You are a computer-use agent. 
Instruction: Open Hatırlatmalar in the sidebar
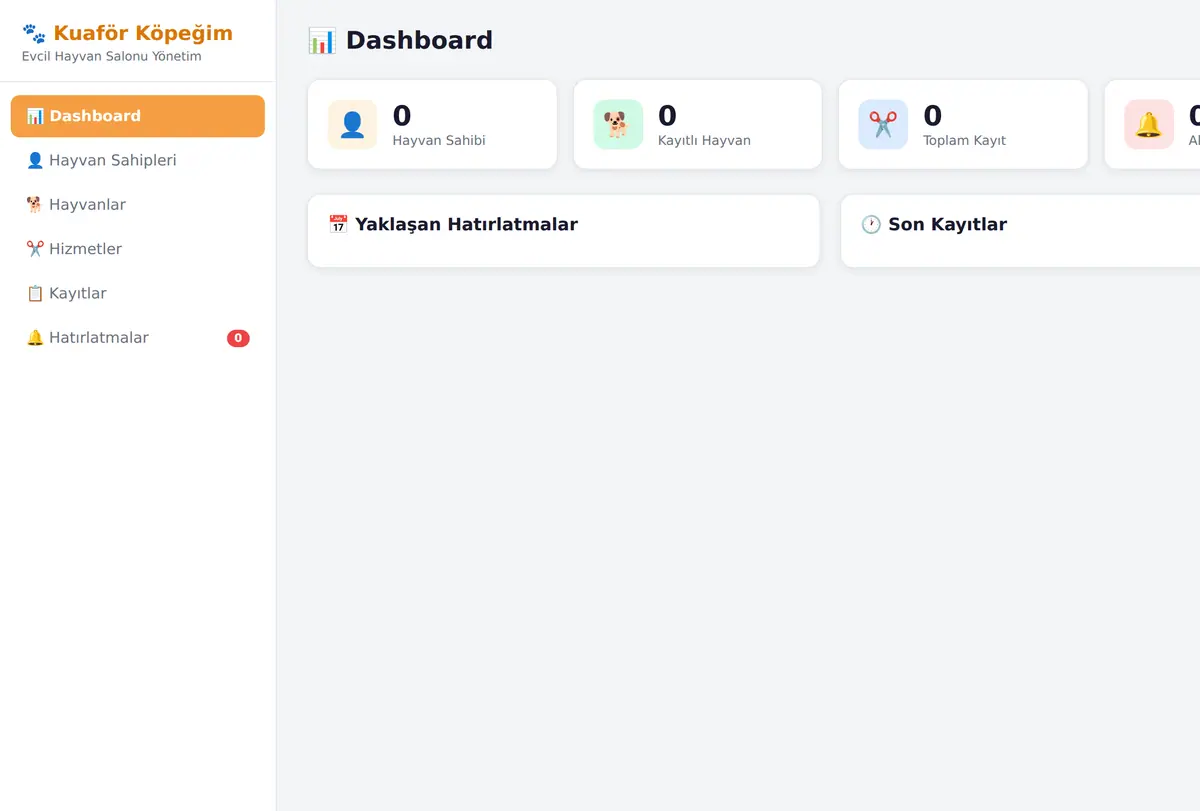point(138,338)
